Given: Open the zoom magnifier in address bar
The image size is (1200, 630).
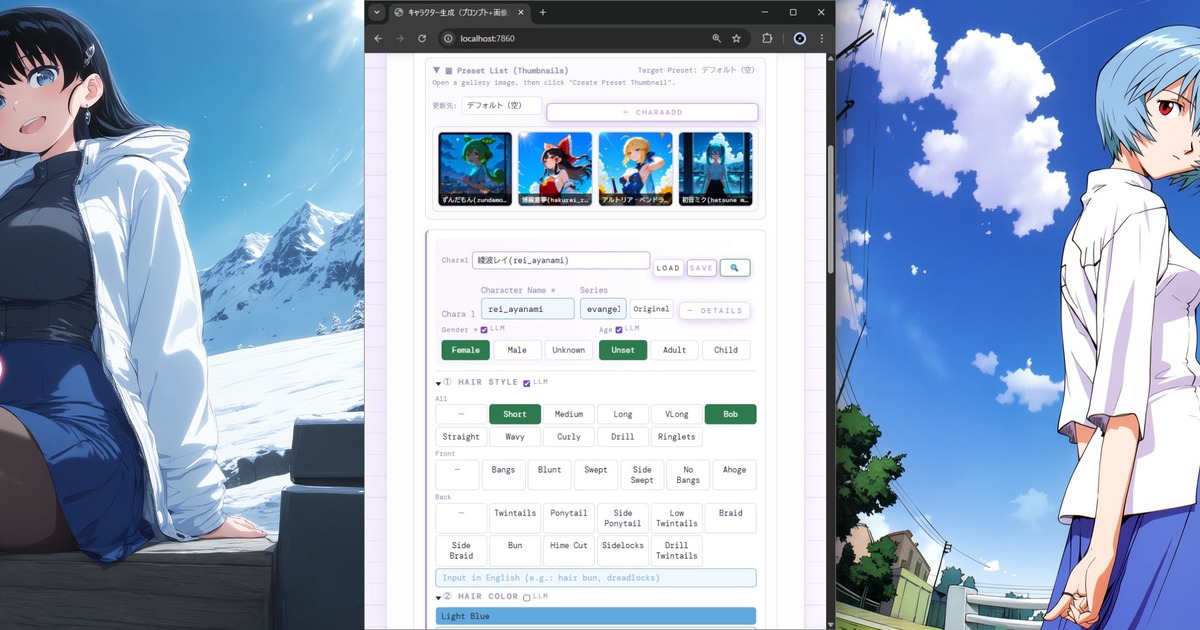Looking at the screenshot, I should pyautogui.click(x=716, y=38).
